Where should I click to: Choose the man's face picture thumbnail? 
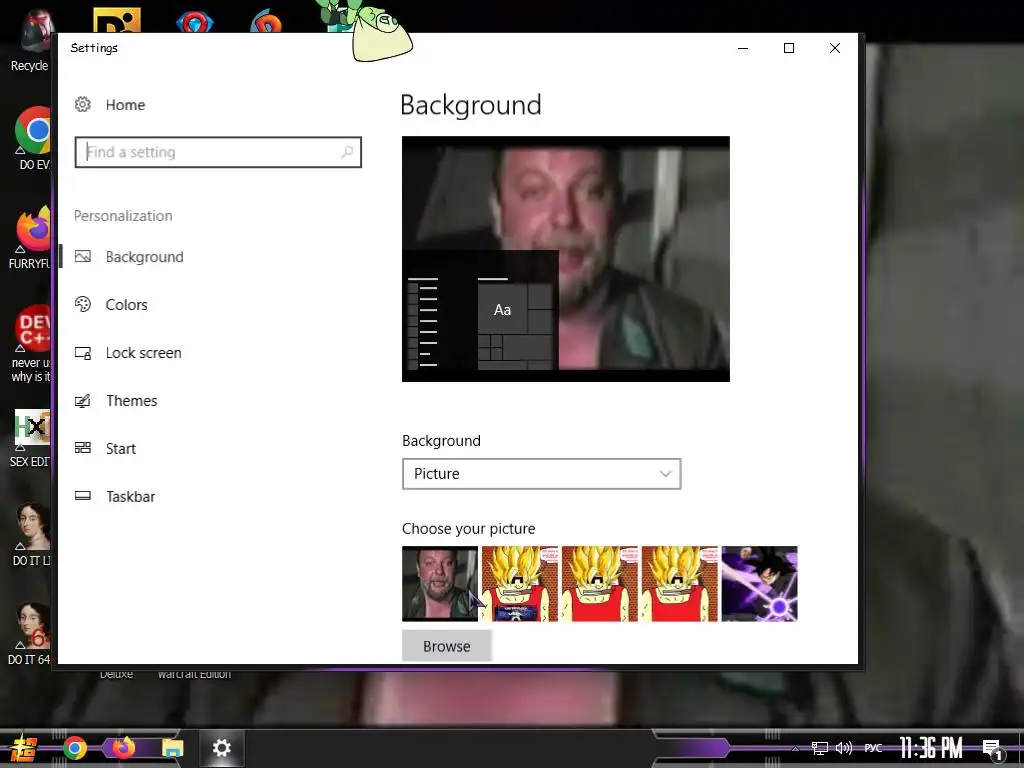coord(440,584)
